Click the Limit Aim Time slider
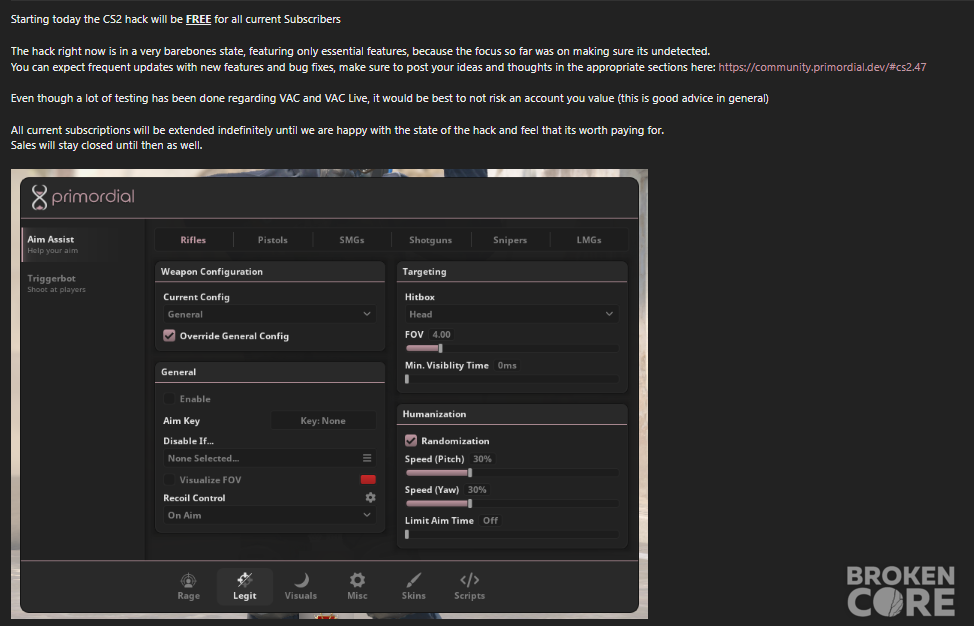The height and width of the screenshot is (626, 974). [511, 534]
